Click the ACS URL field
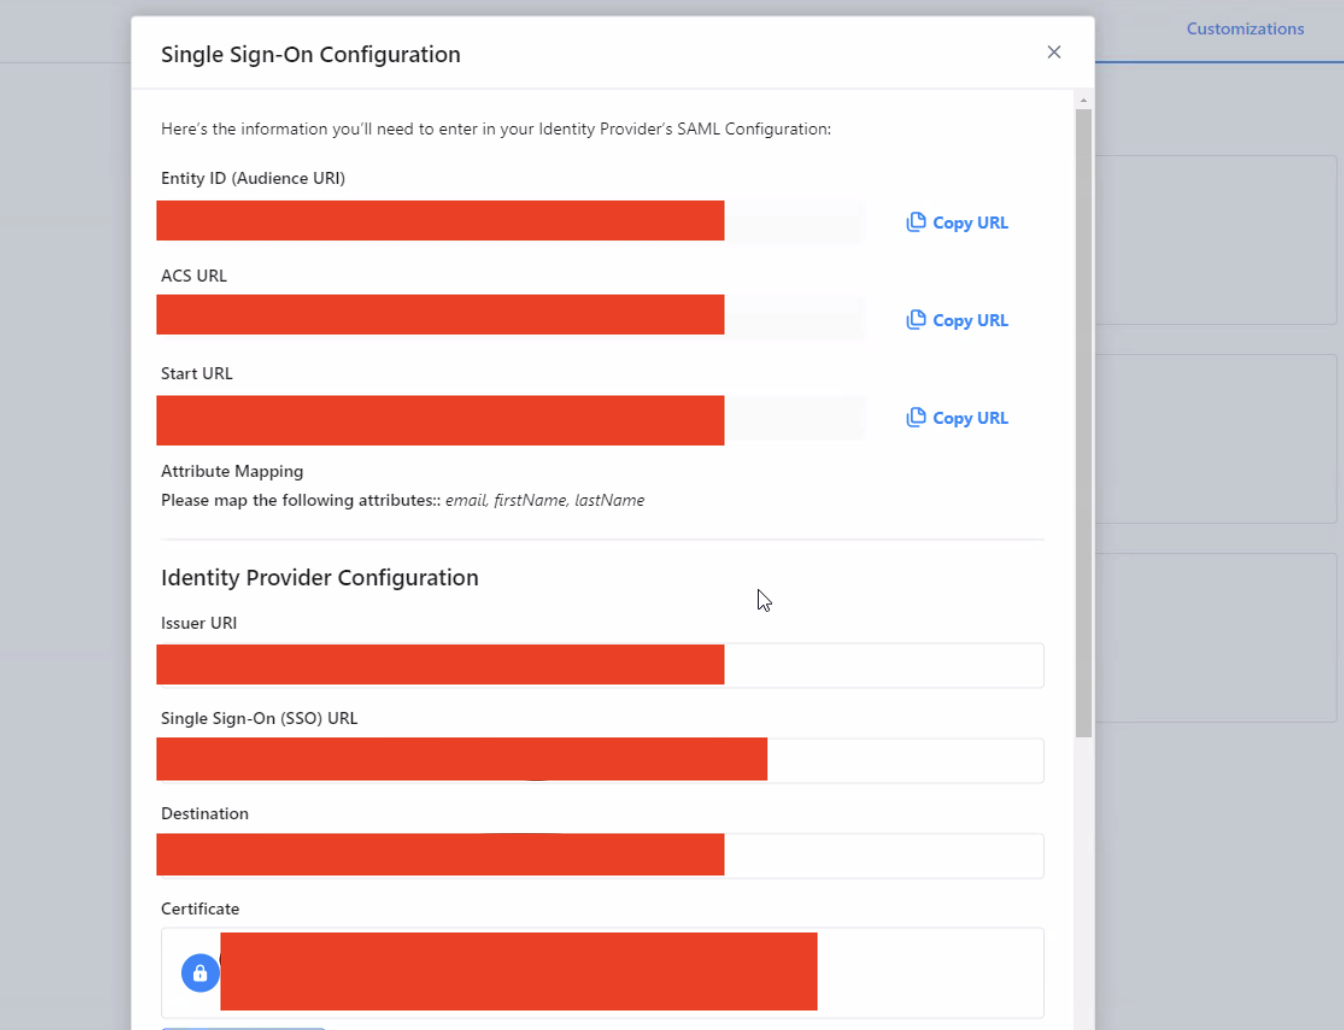 point(512,318)
